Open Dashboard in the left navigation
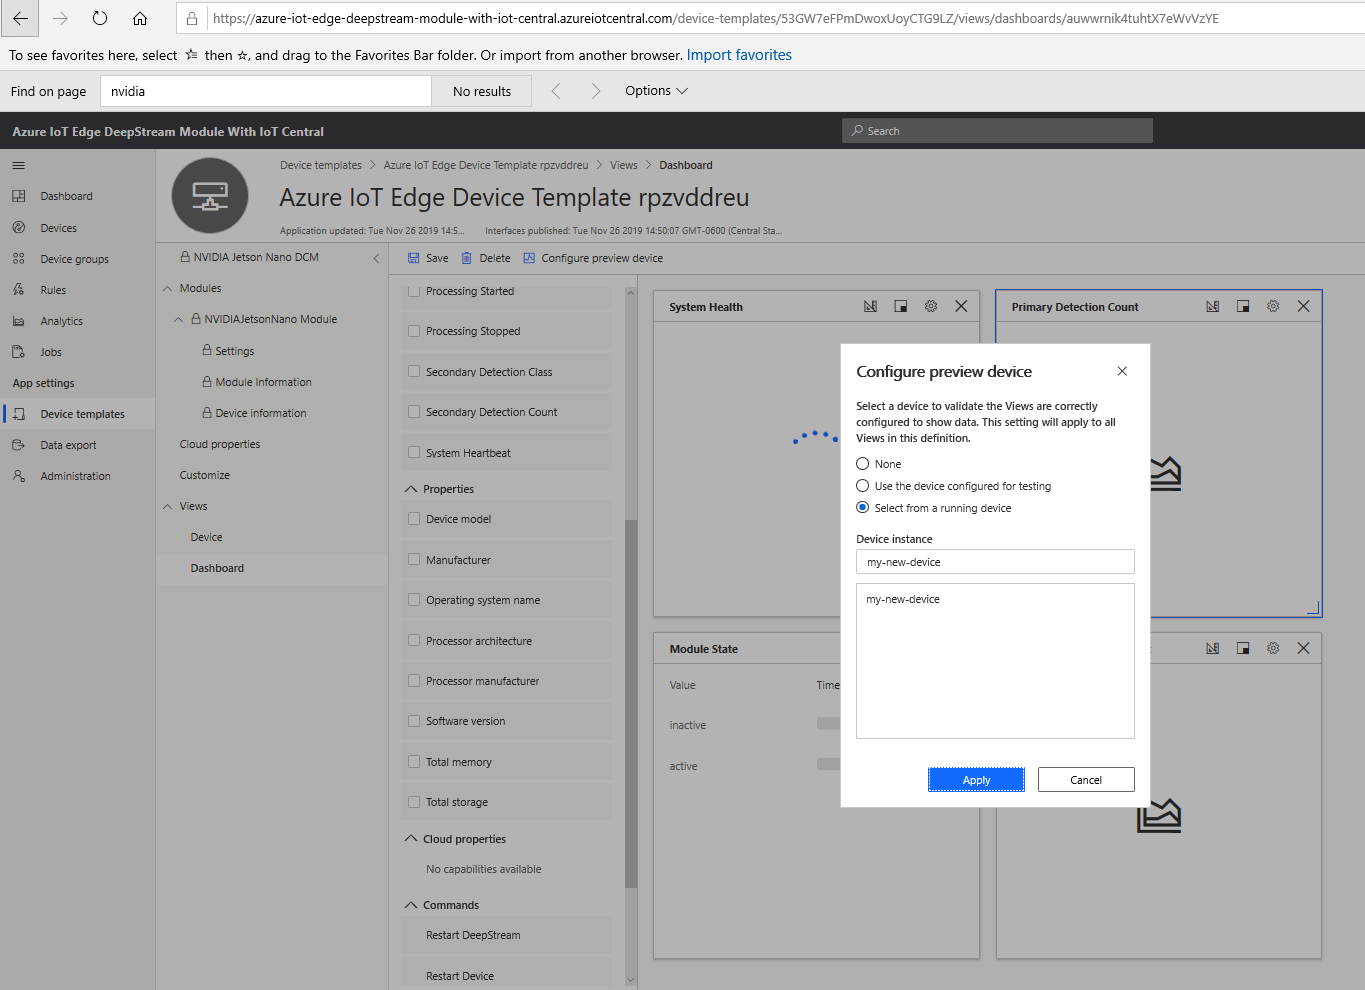Viewport: 1365px width, 990px height. pyautogui.click(x=66, y=196)
